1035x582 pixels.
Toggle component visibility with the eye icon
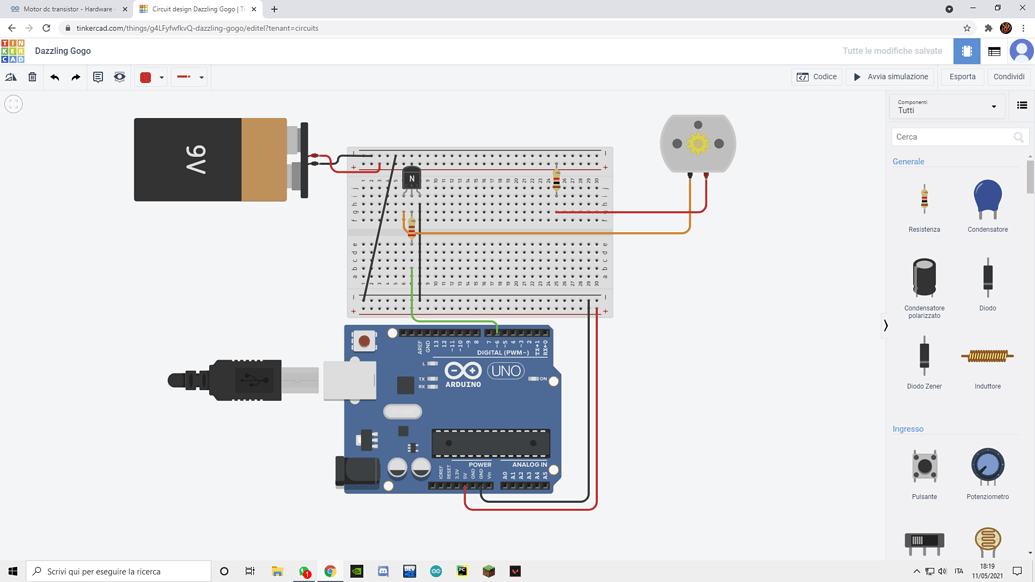tap(120, 76)
